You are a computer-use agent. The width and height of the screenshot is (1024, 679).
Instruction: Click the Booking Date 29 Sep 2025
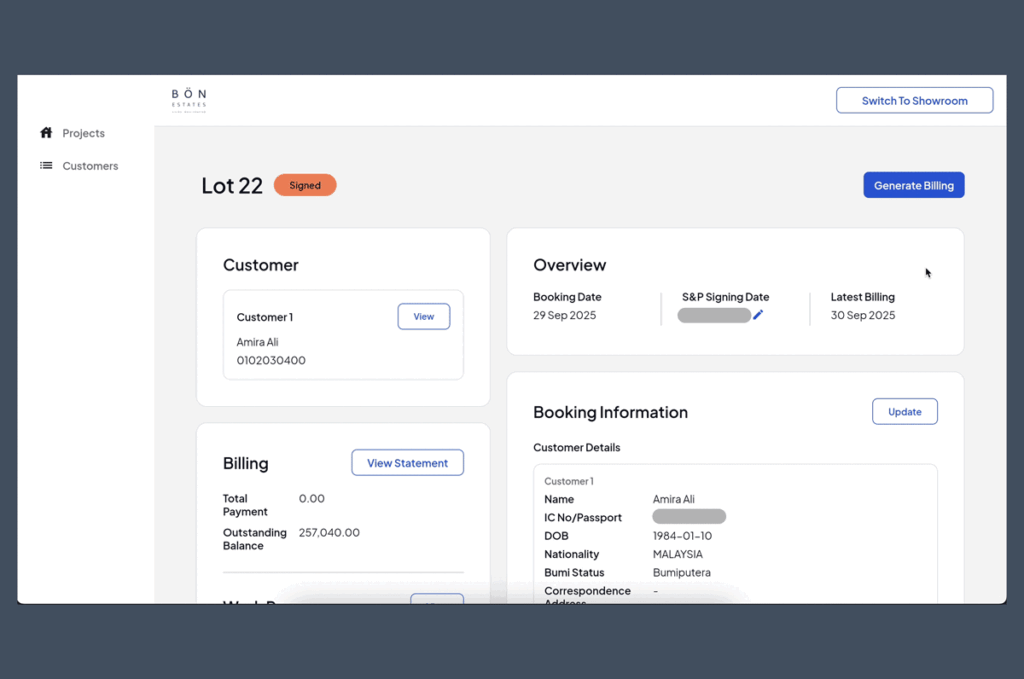point(565,315)
